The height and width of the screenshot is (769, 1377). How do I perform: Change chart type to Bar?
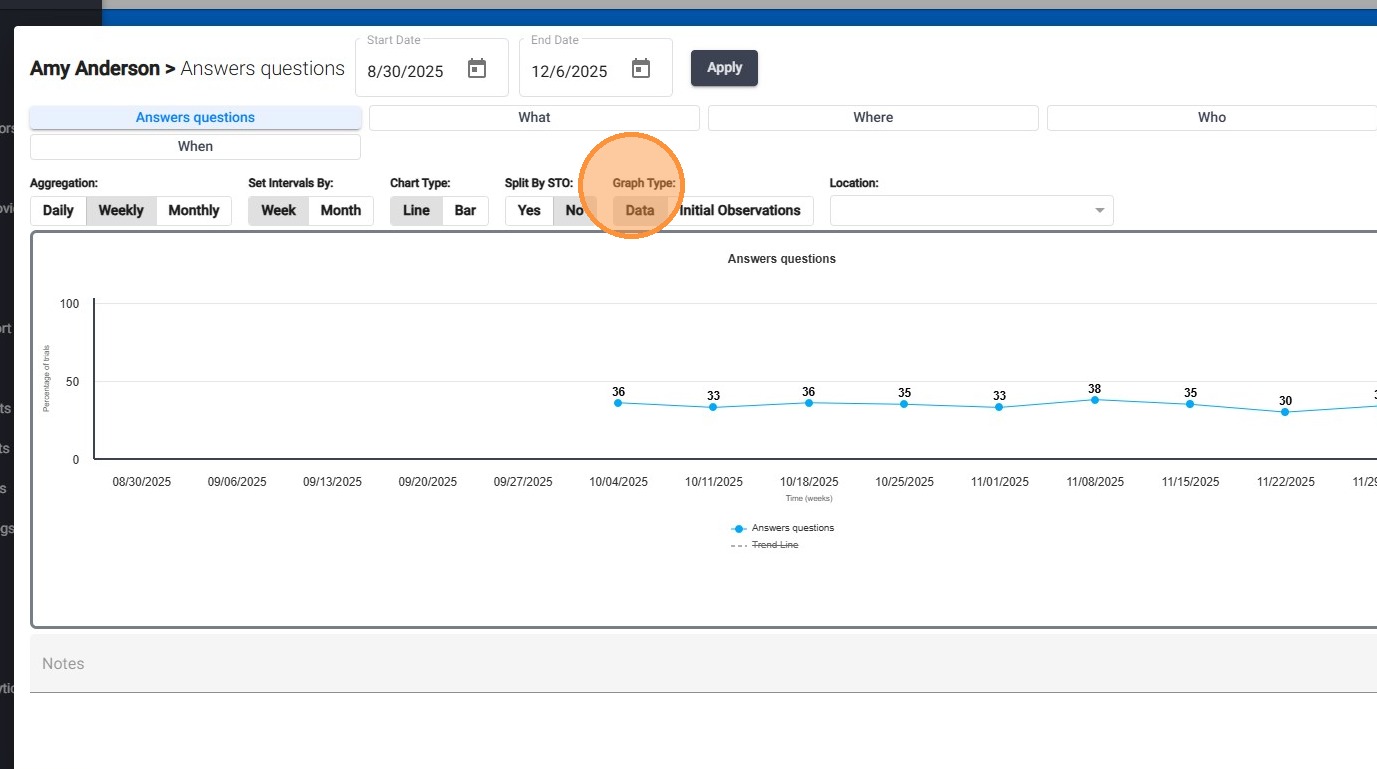(465, 210)
